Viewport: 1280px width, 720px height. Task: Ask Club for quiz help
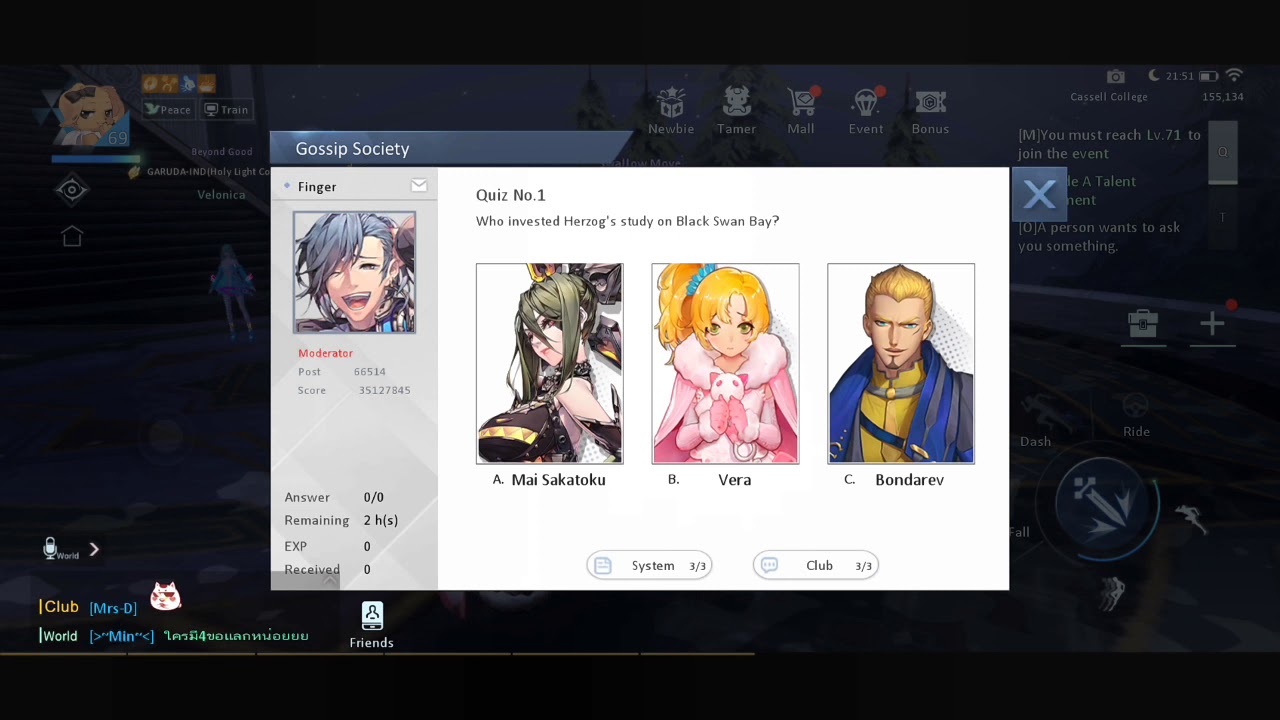tap(815, 566)
